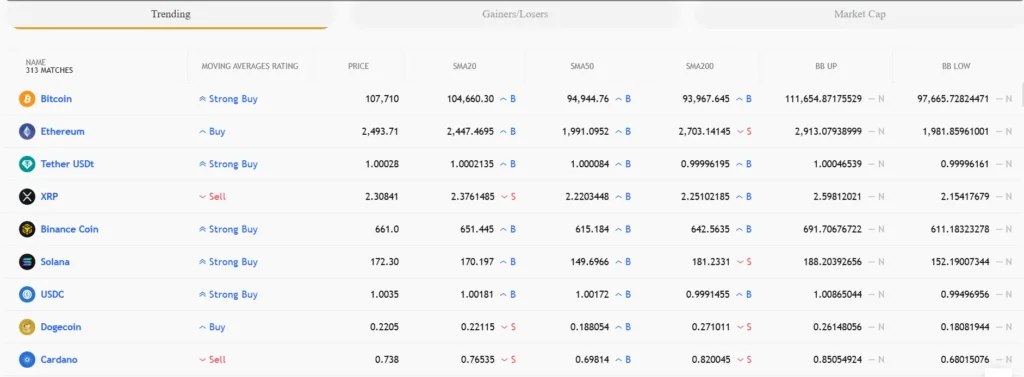Click the XRP logo icon

pos(27,197)
